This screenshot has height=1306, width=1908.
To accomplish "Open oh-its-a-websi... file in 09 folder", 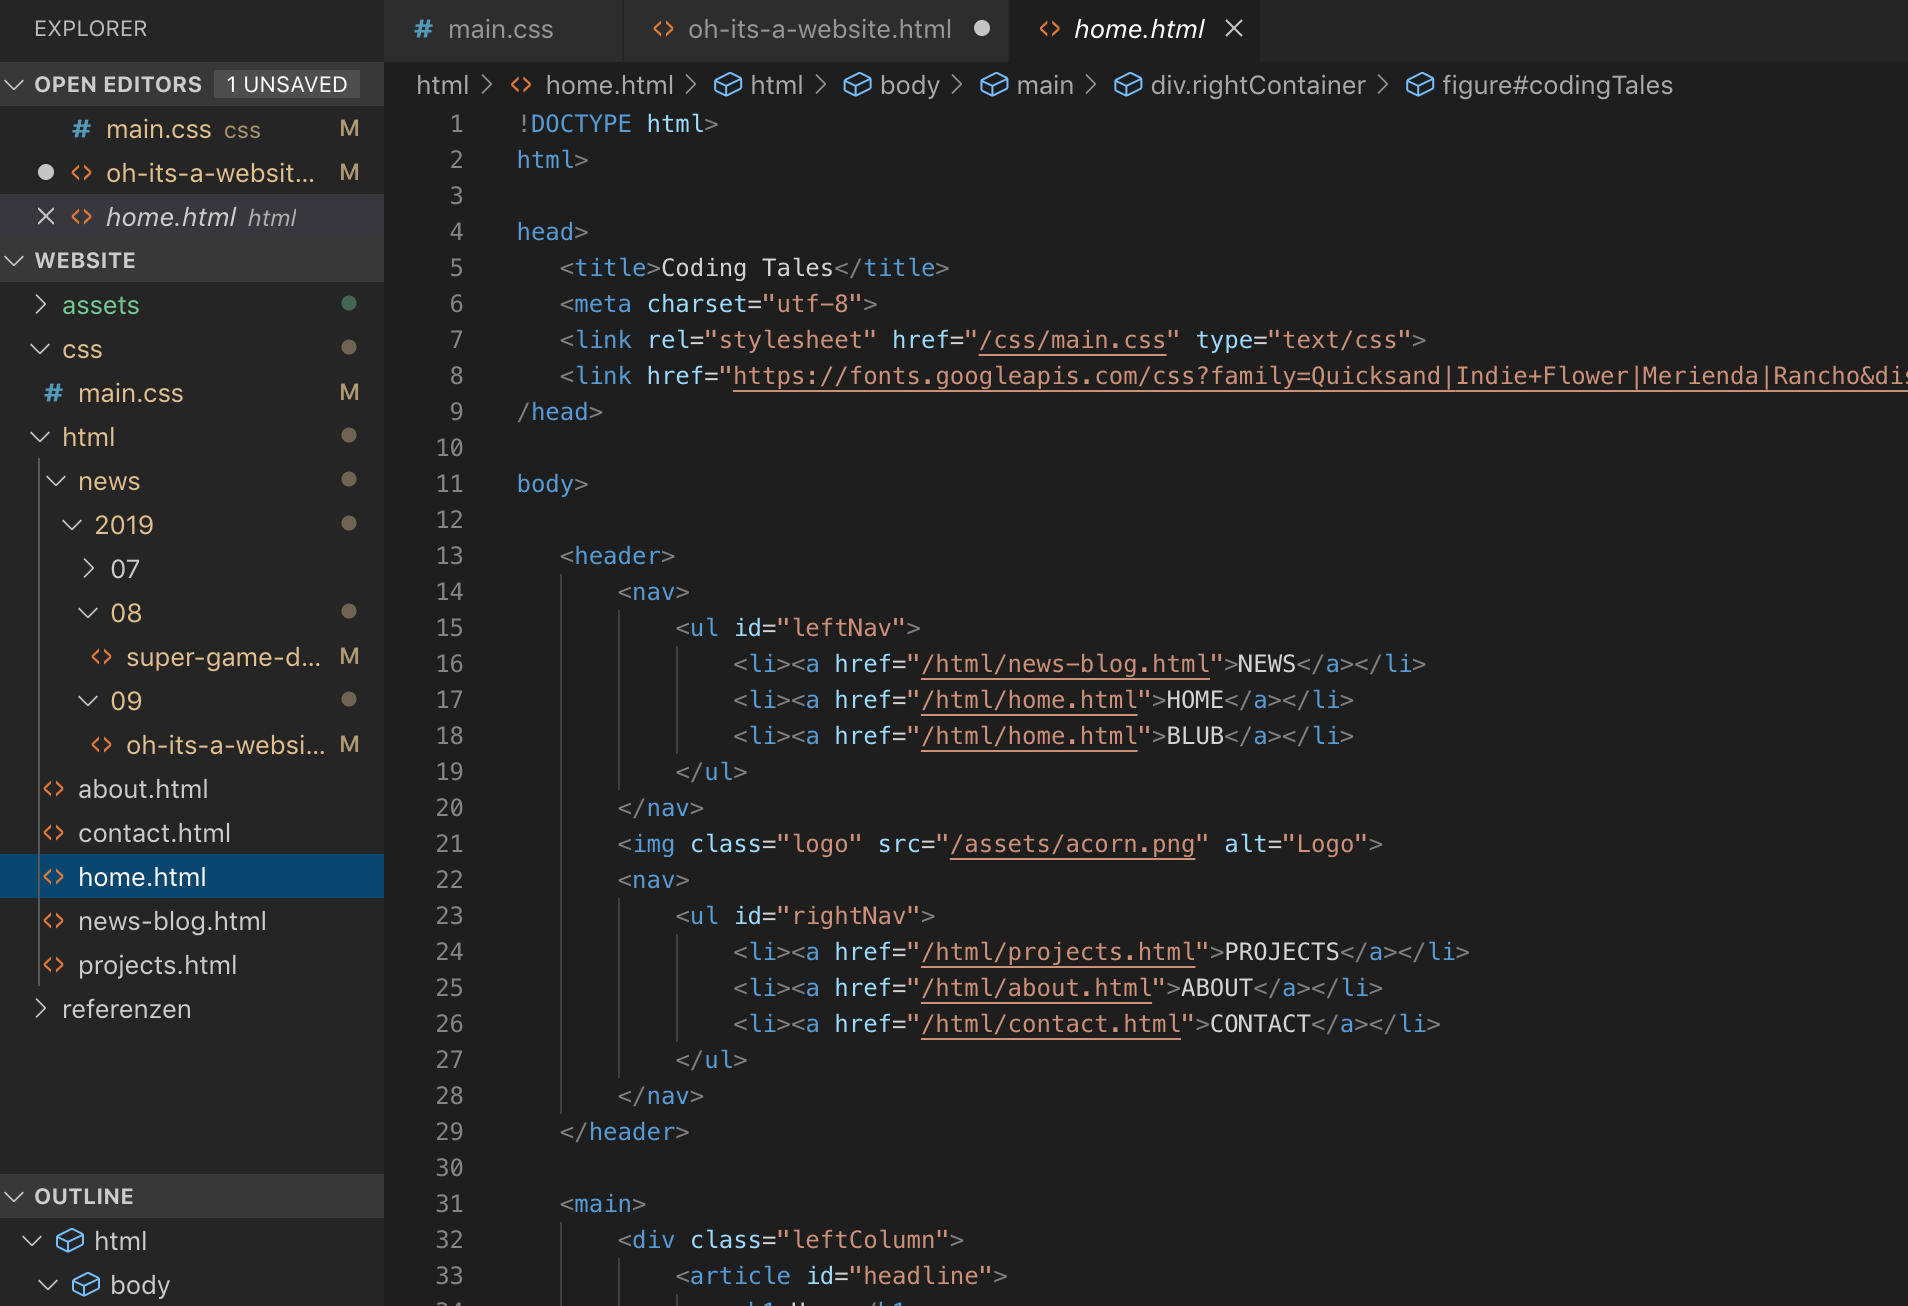I will coord(192,745).
